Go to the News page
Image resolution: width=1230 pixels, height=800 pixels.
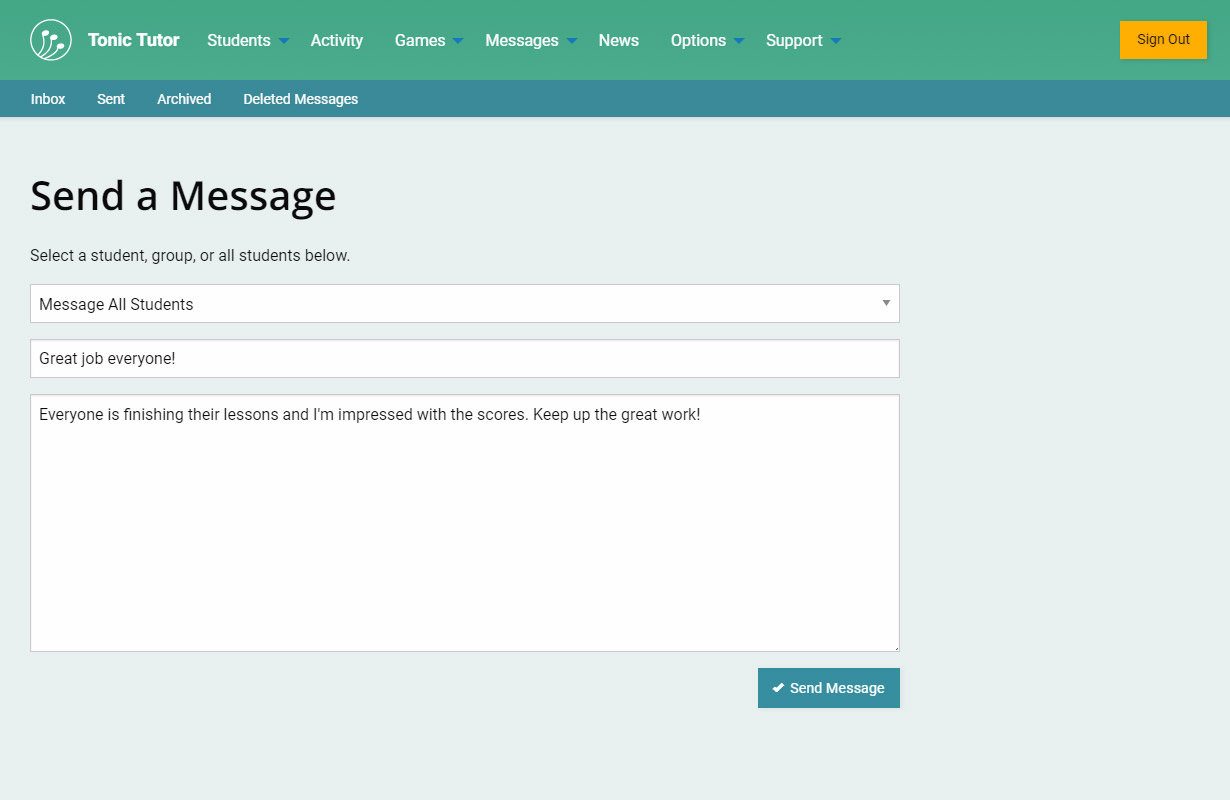click(618, 40)
